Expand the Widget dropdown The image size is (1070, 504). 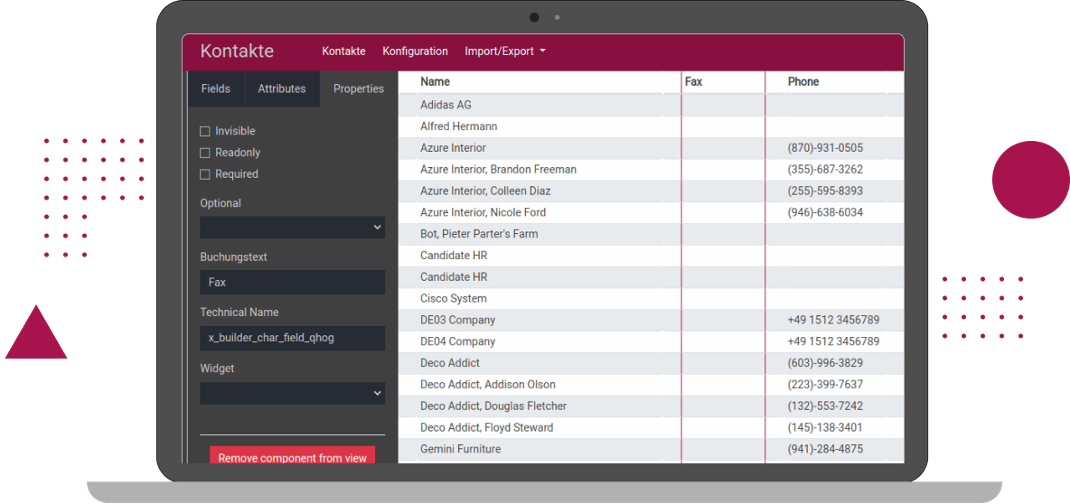292,393
